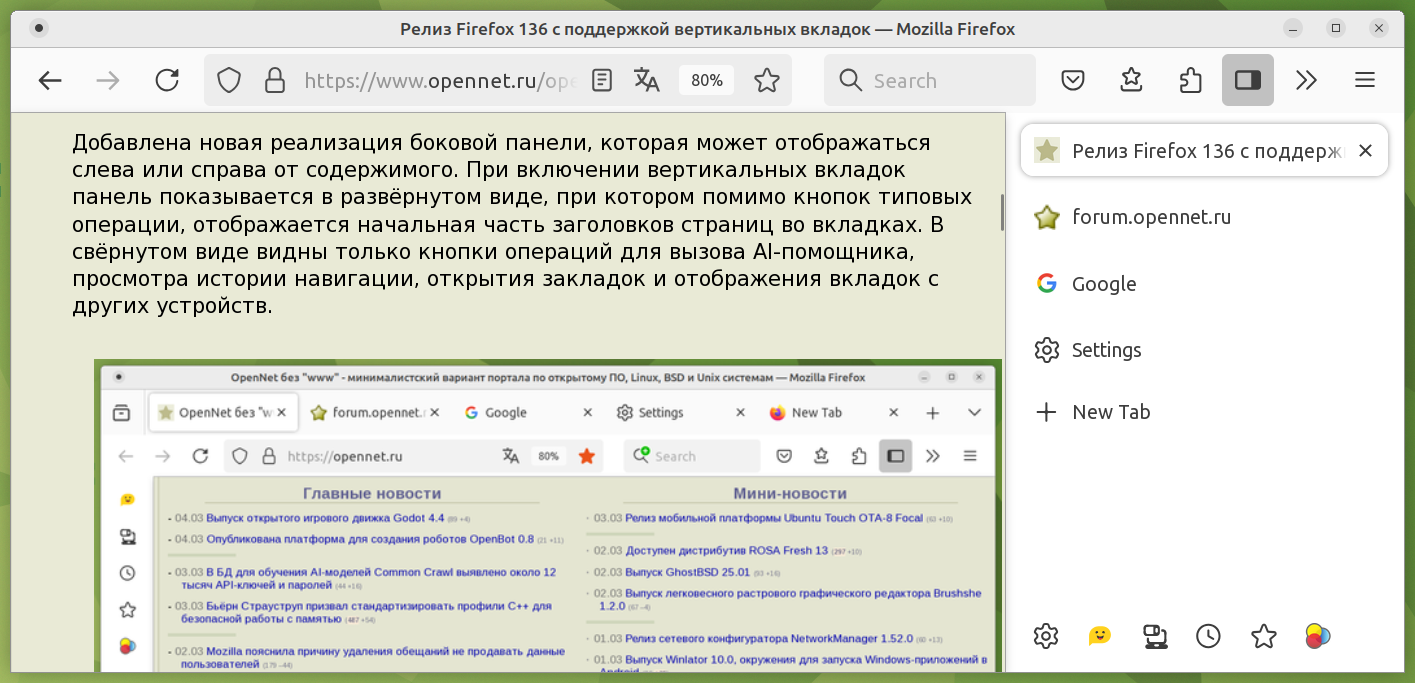Open a New Tab from the sidebar
Viewport: 1415px width, 683px height.
tap(1110, 412)
